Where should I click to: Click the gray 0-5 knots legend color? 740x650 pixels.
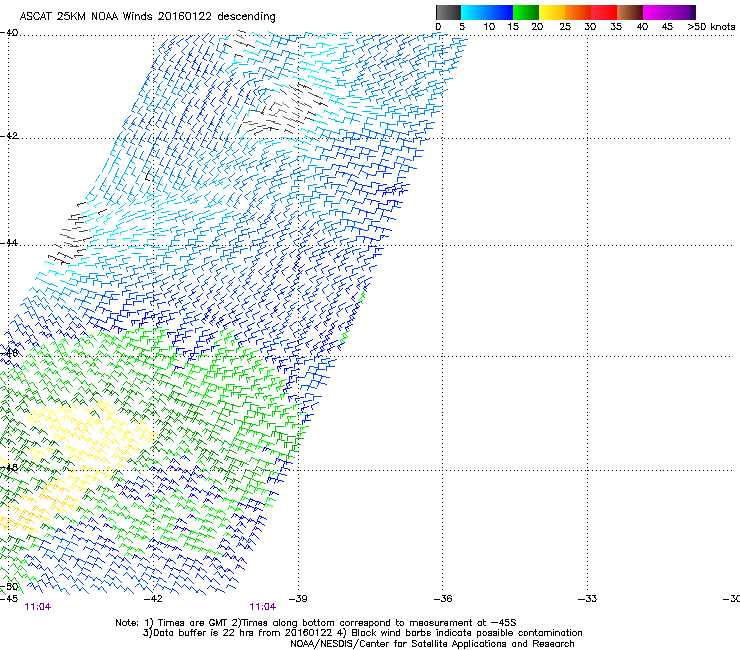[448, 12]
